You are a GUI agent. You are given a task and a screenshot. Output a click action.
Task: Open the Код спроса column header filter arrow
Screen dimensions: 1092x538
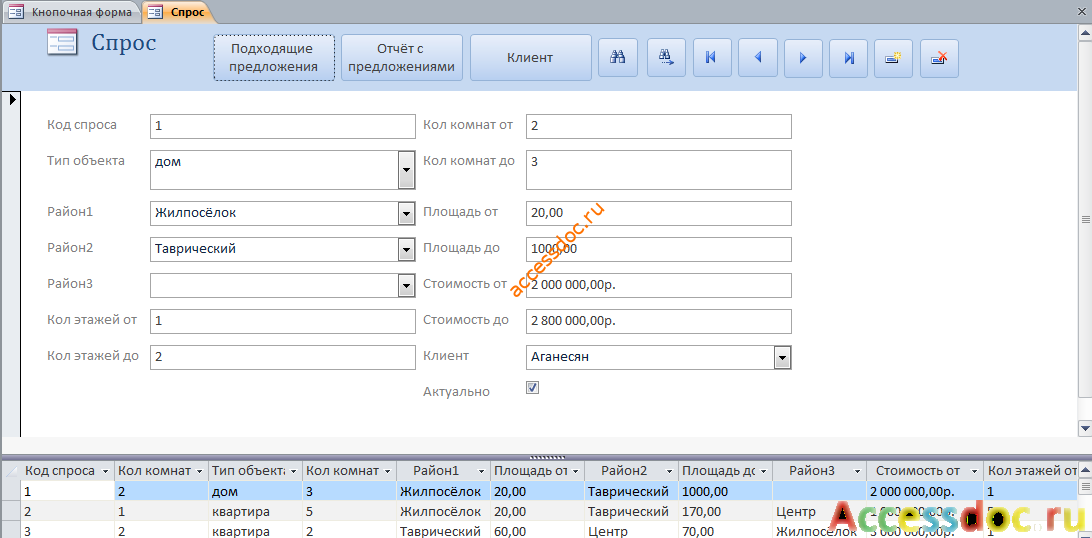106,471
